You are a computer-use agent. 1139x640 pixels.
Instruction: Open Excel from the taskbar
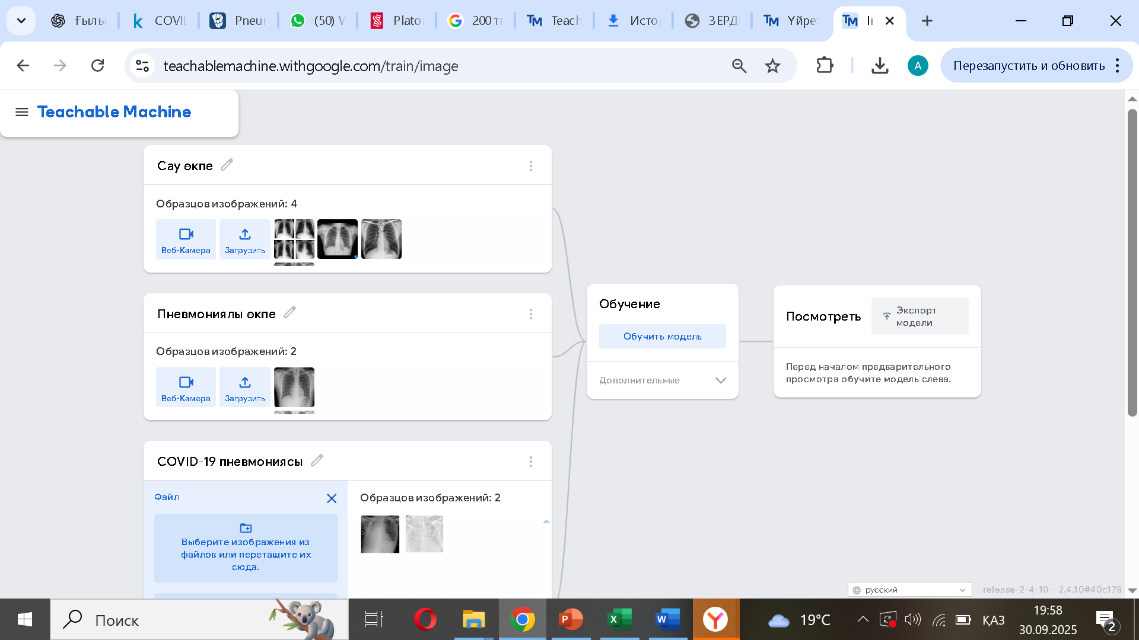(619, 620)
